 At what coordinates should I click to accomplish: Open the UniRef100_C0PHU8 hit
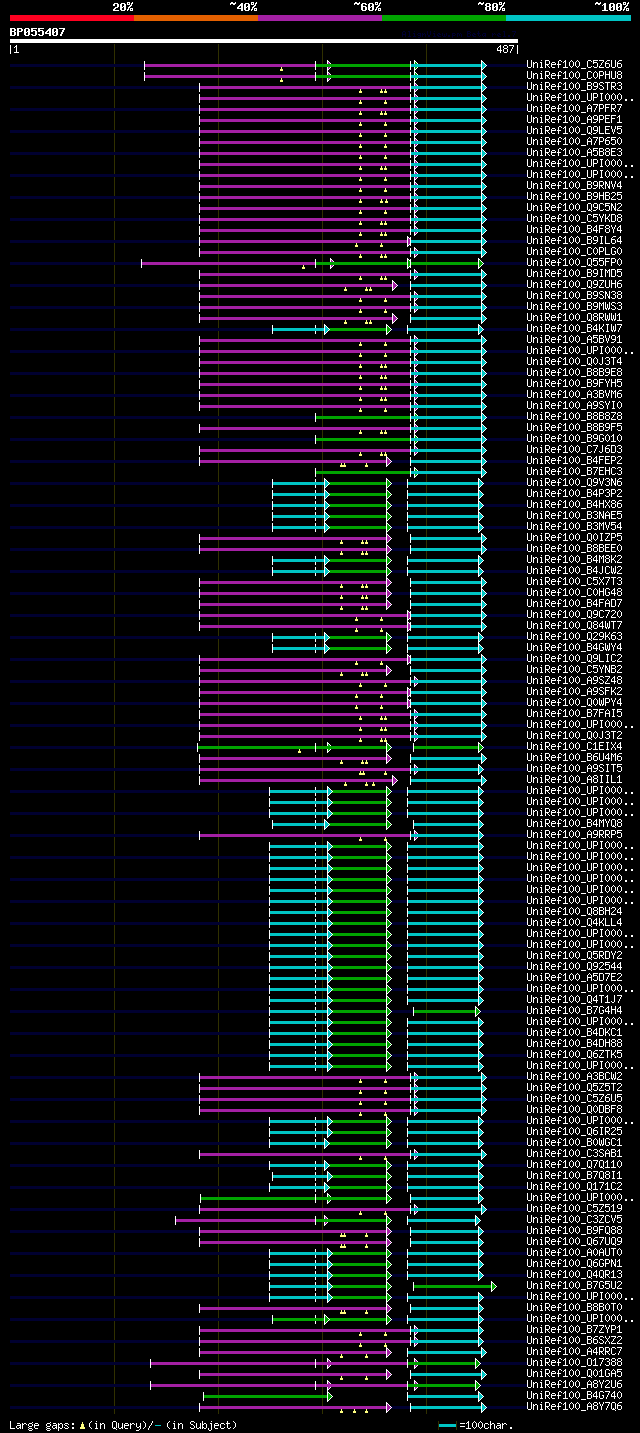coord(574,76)
